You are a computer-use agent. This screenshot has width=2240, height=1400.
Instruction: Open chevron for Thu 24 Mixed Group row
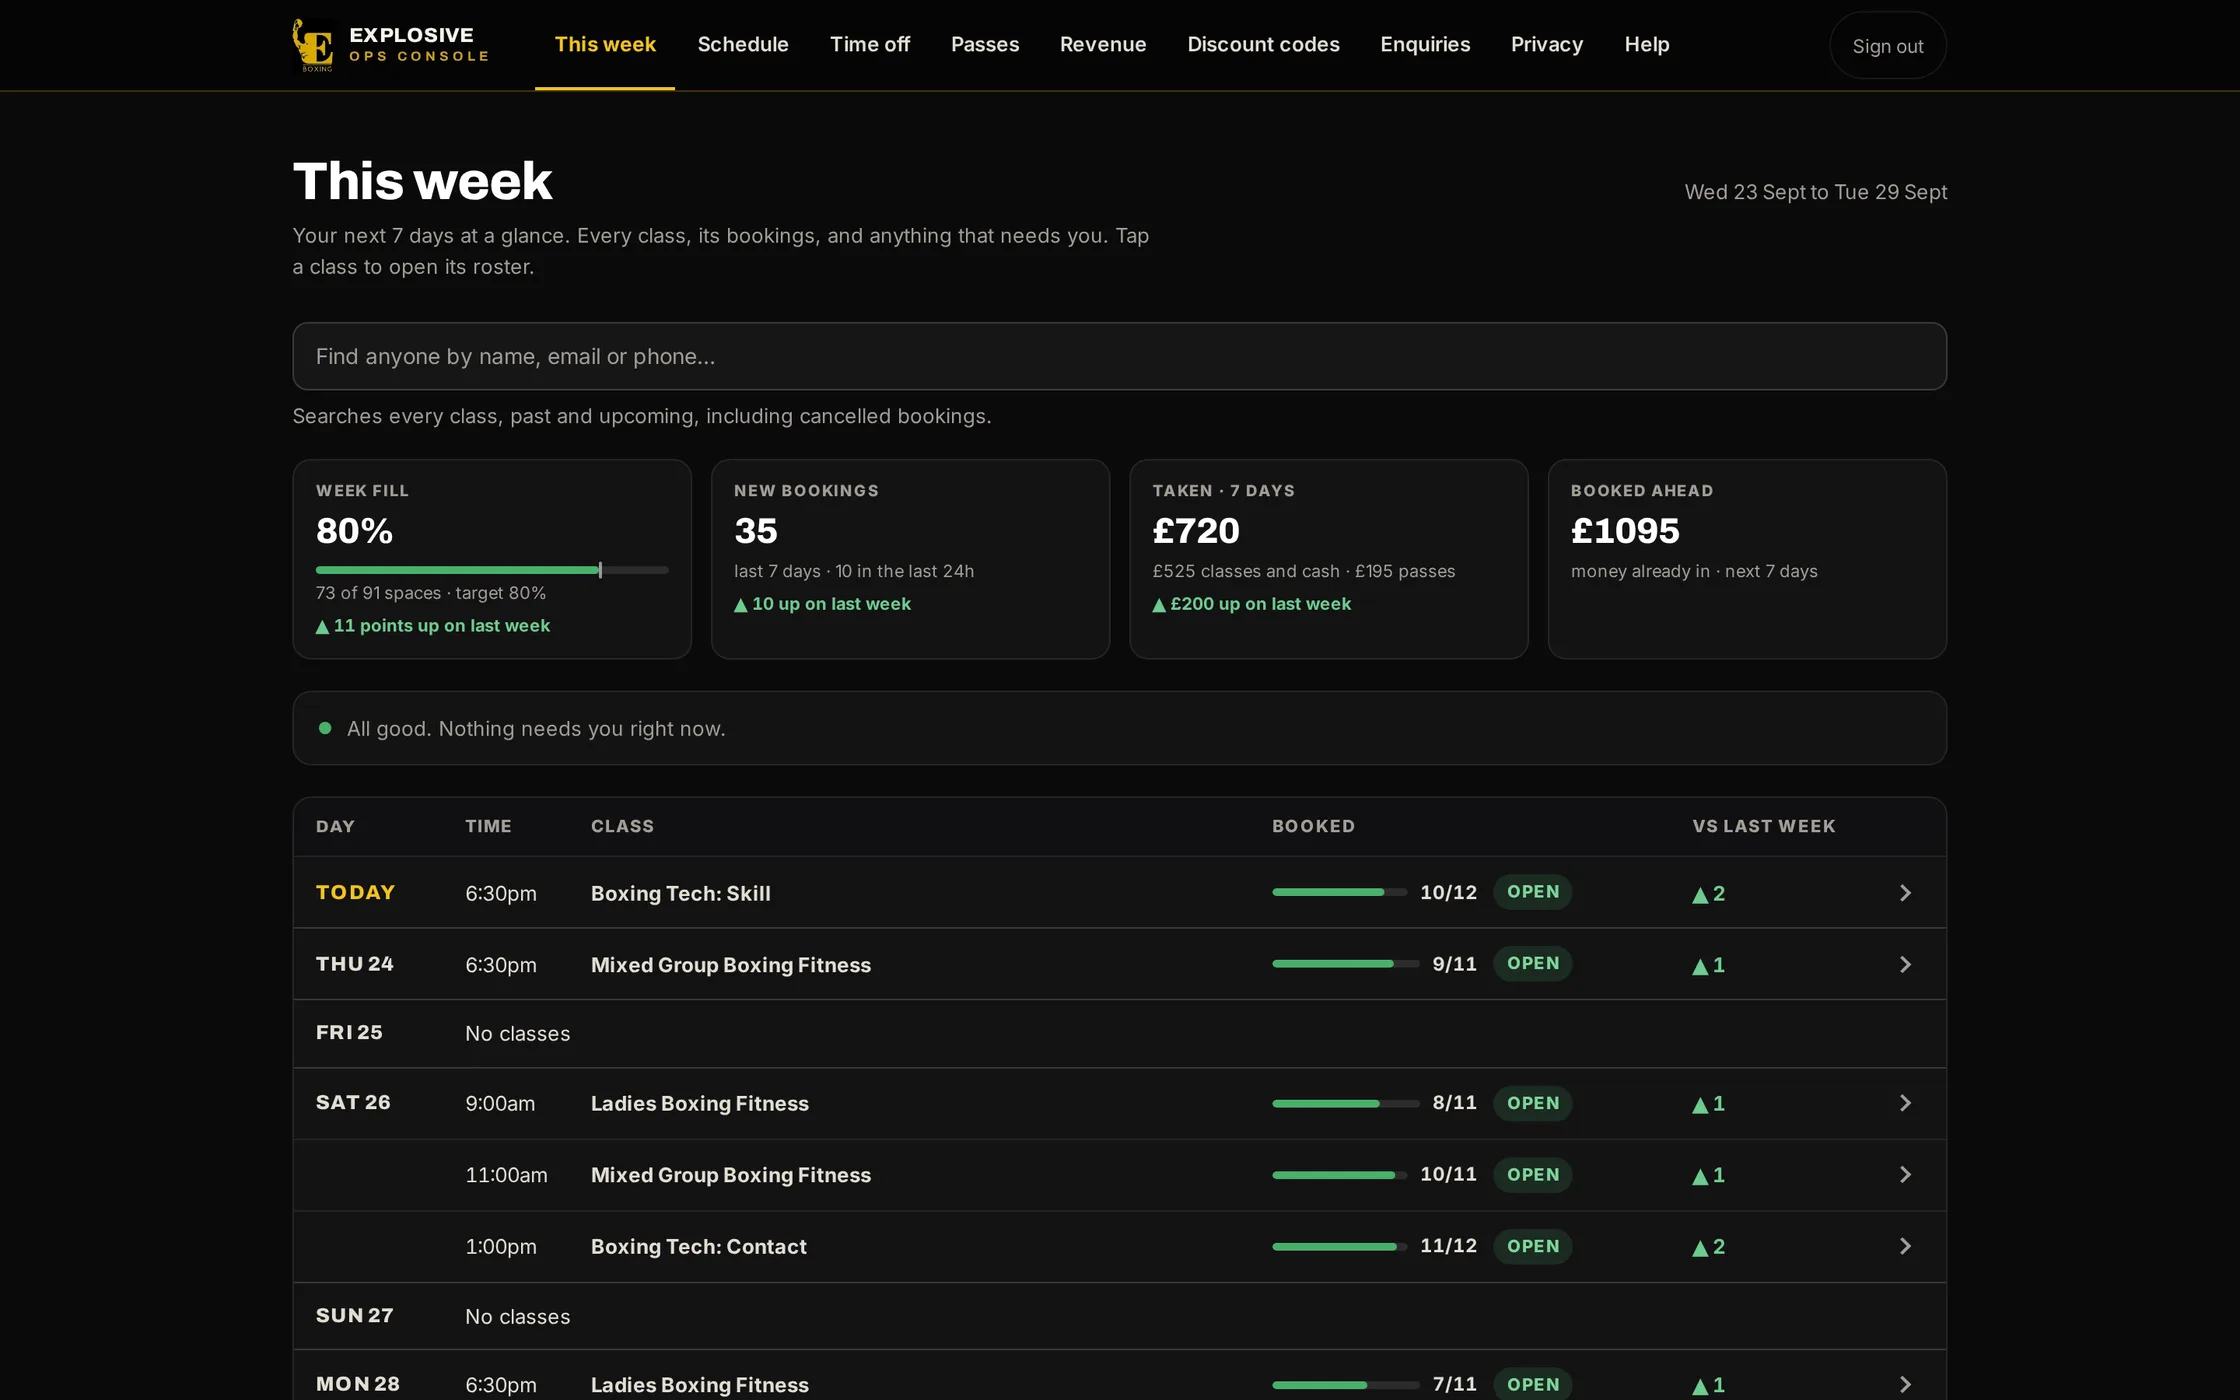1905,965
